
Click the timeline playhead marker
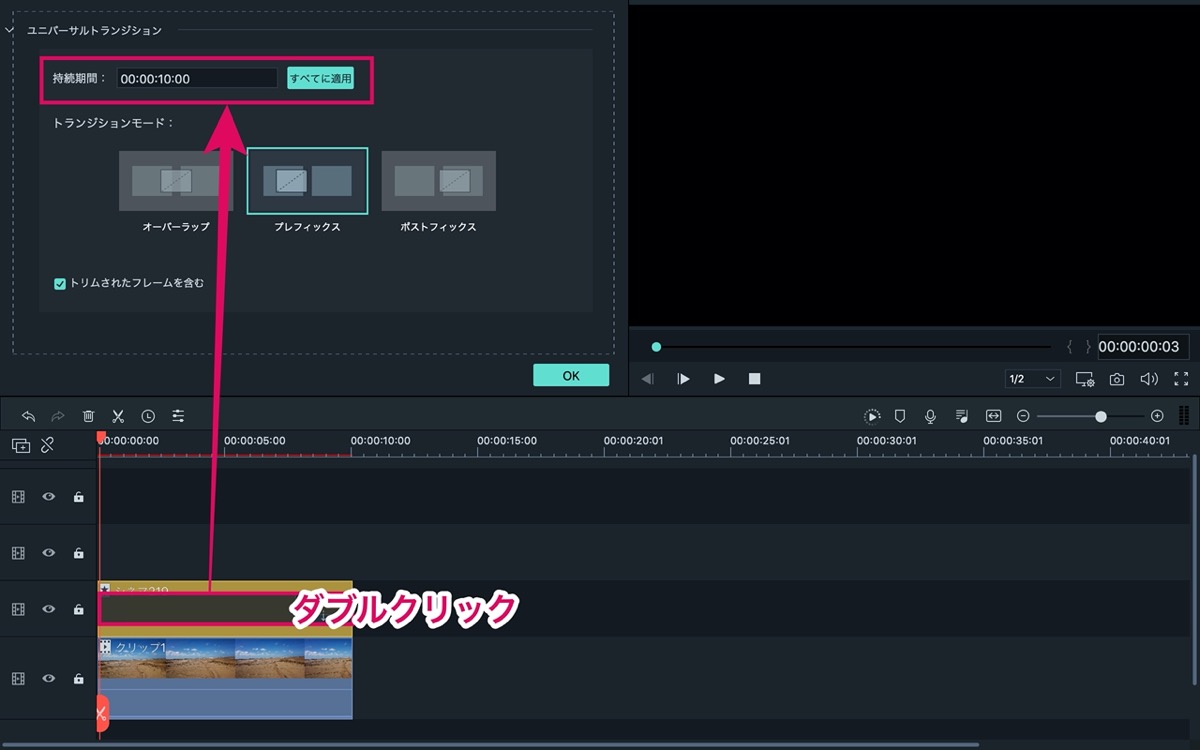(100, 438)
